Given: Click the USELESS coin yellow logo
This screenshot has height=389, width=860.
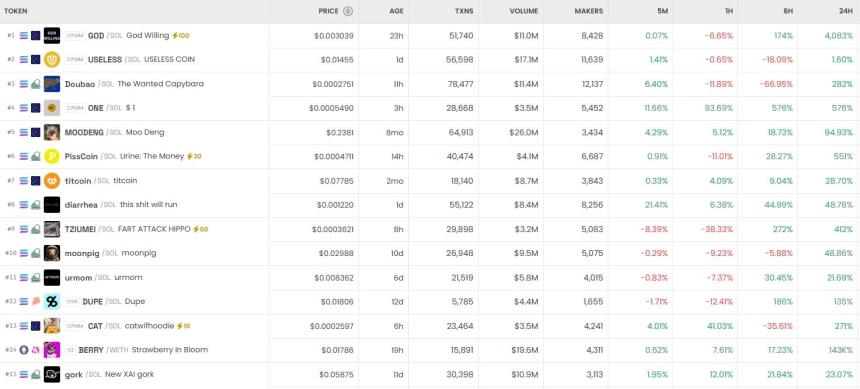Looking at the screenshot, I should coord(52,60).
